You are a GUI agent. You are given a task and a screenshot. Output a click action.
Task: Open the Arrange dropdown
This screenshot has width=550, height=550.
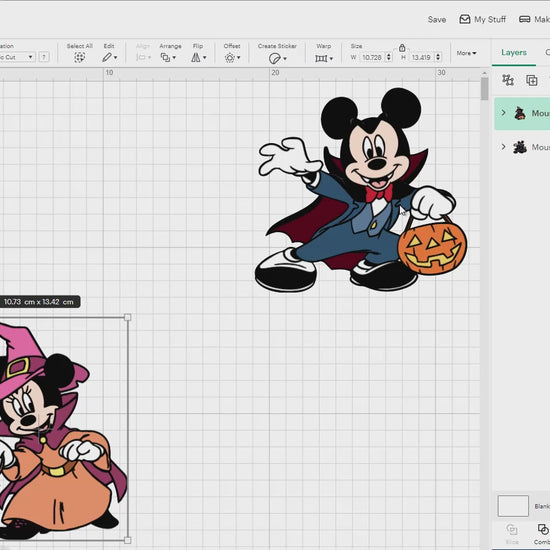click(x=168, y=57)
